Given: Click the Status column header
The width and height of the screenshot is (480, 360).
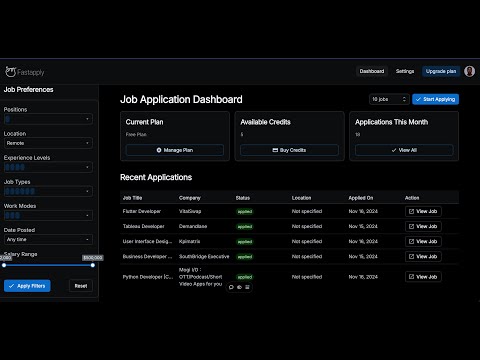Looking at the screenshot, I should point(243,198).
